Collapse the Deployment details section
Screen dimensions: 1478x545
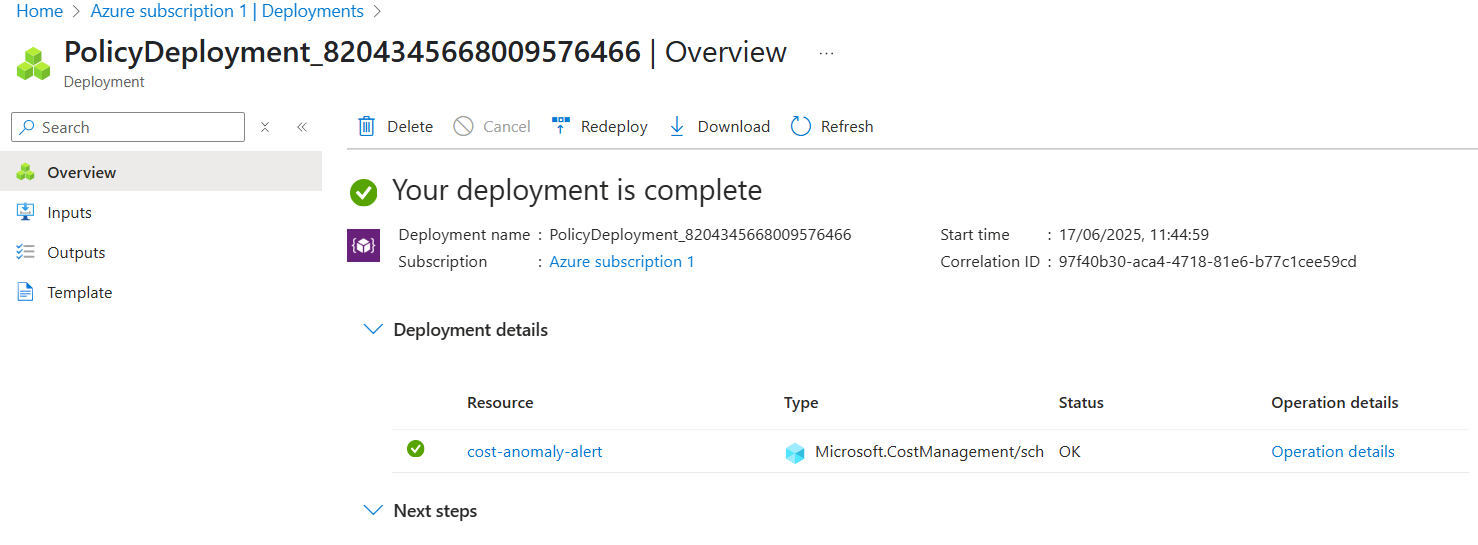click(x=373, y=329)
